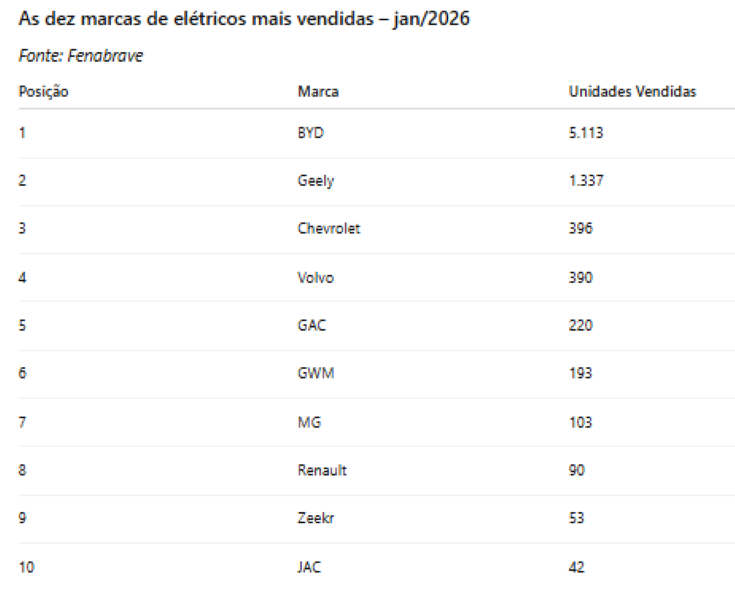This screenshot has width=735, height=600.
Task: Select the Chevrolet brand cell
Action: pyautogui.click(x=328, y=229)
